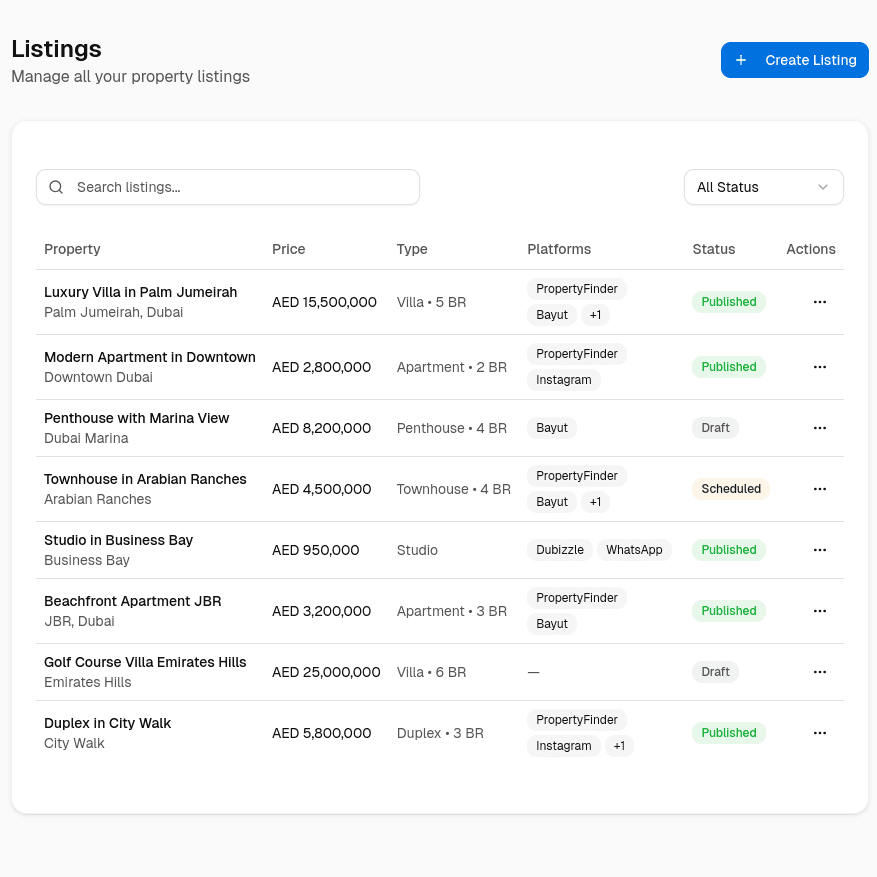Click the plus icon on Create Listing
The image size is (877, 877).
741,60
